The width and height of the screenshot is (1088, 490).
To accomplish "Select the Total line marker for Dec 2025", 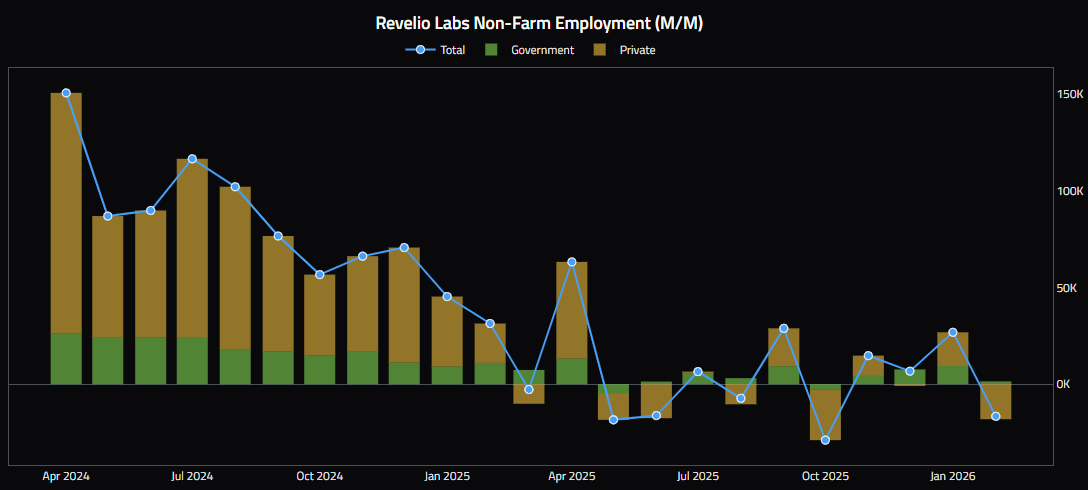I will tap(910, 371).
